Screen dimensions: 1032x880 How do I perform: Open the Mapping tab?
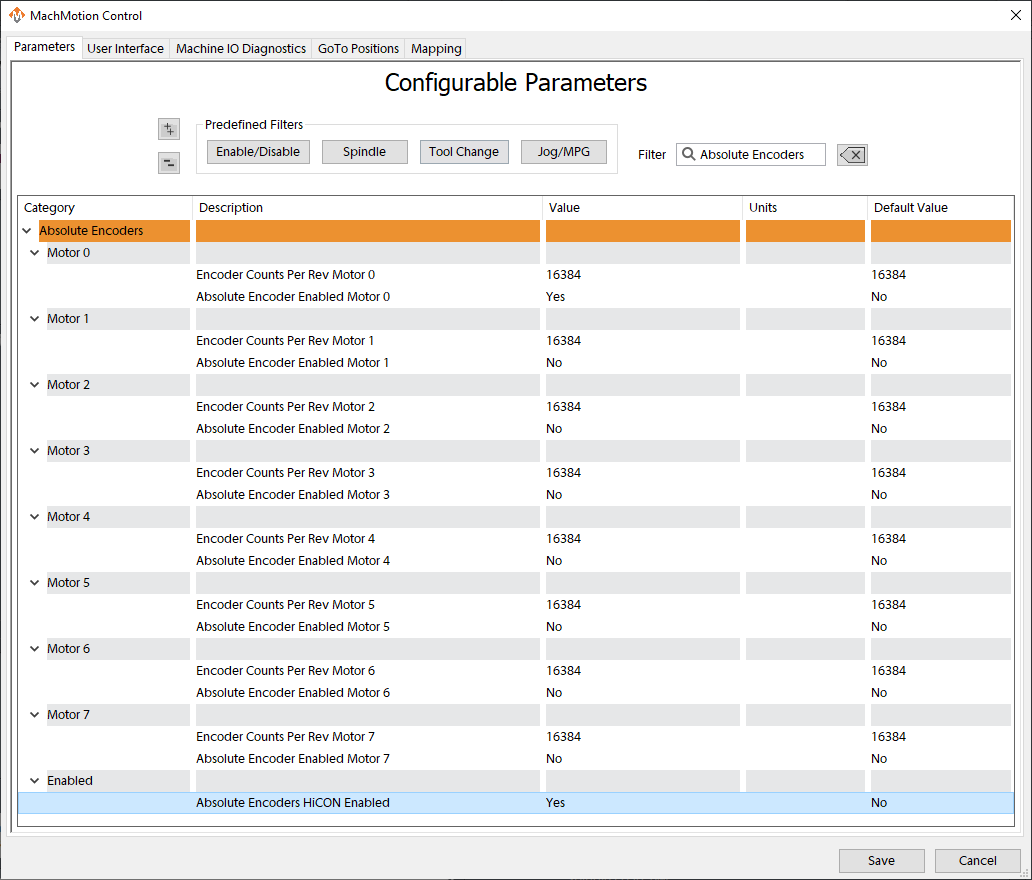click(435, 48)
